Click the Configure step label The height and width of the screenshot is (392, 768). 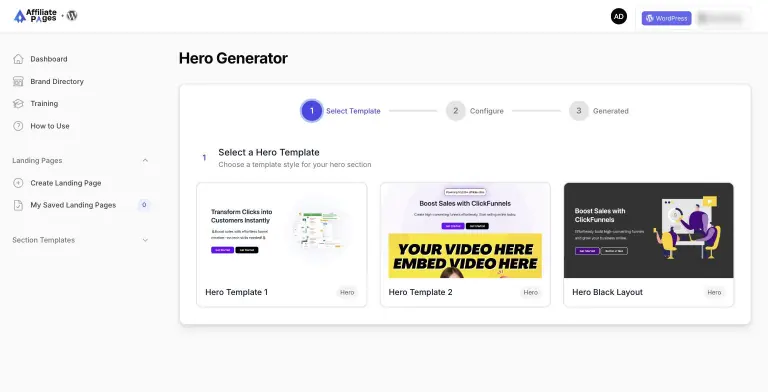point(487,111)
